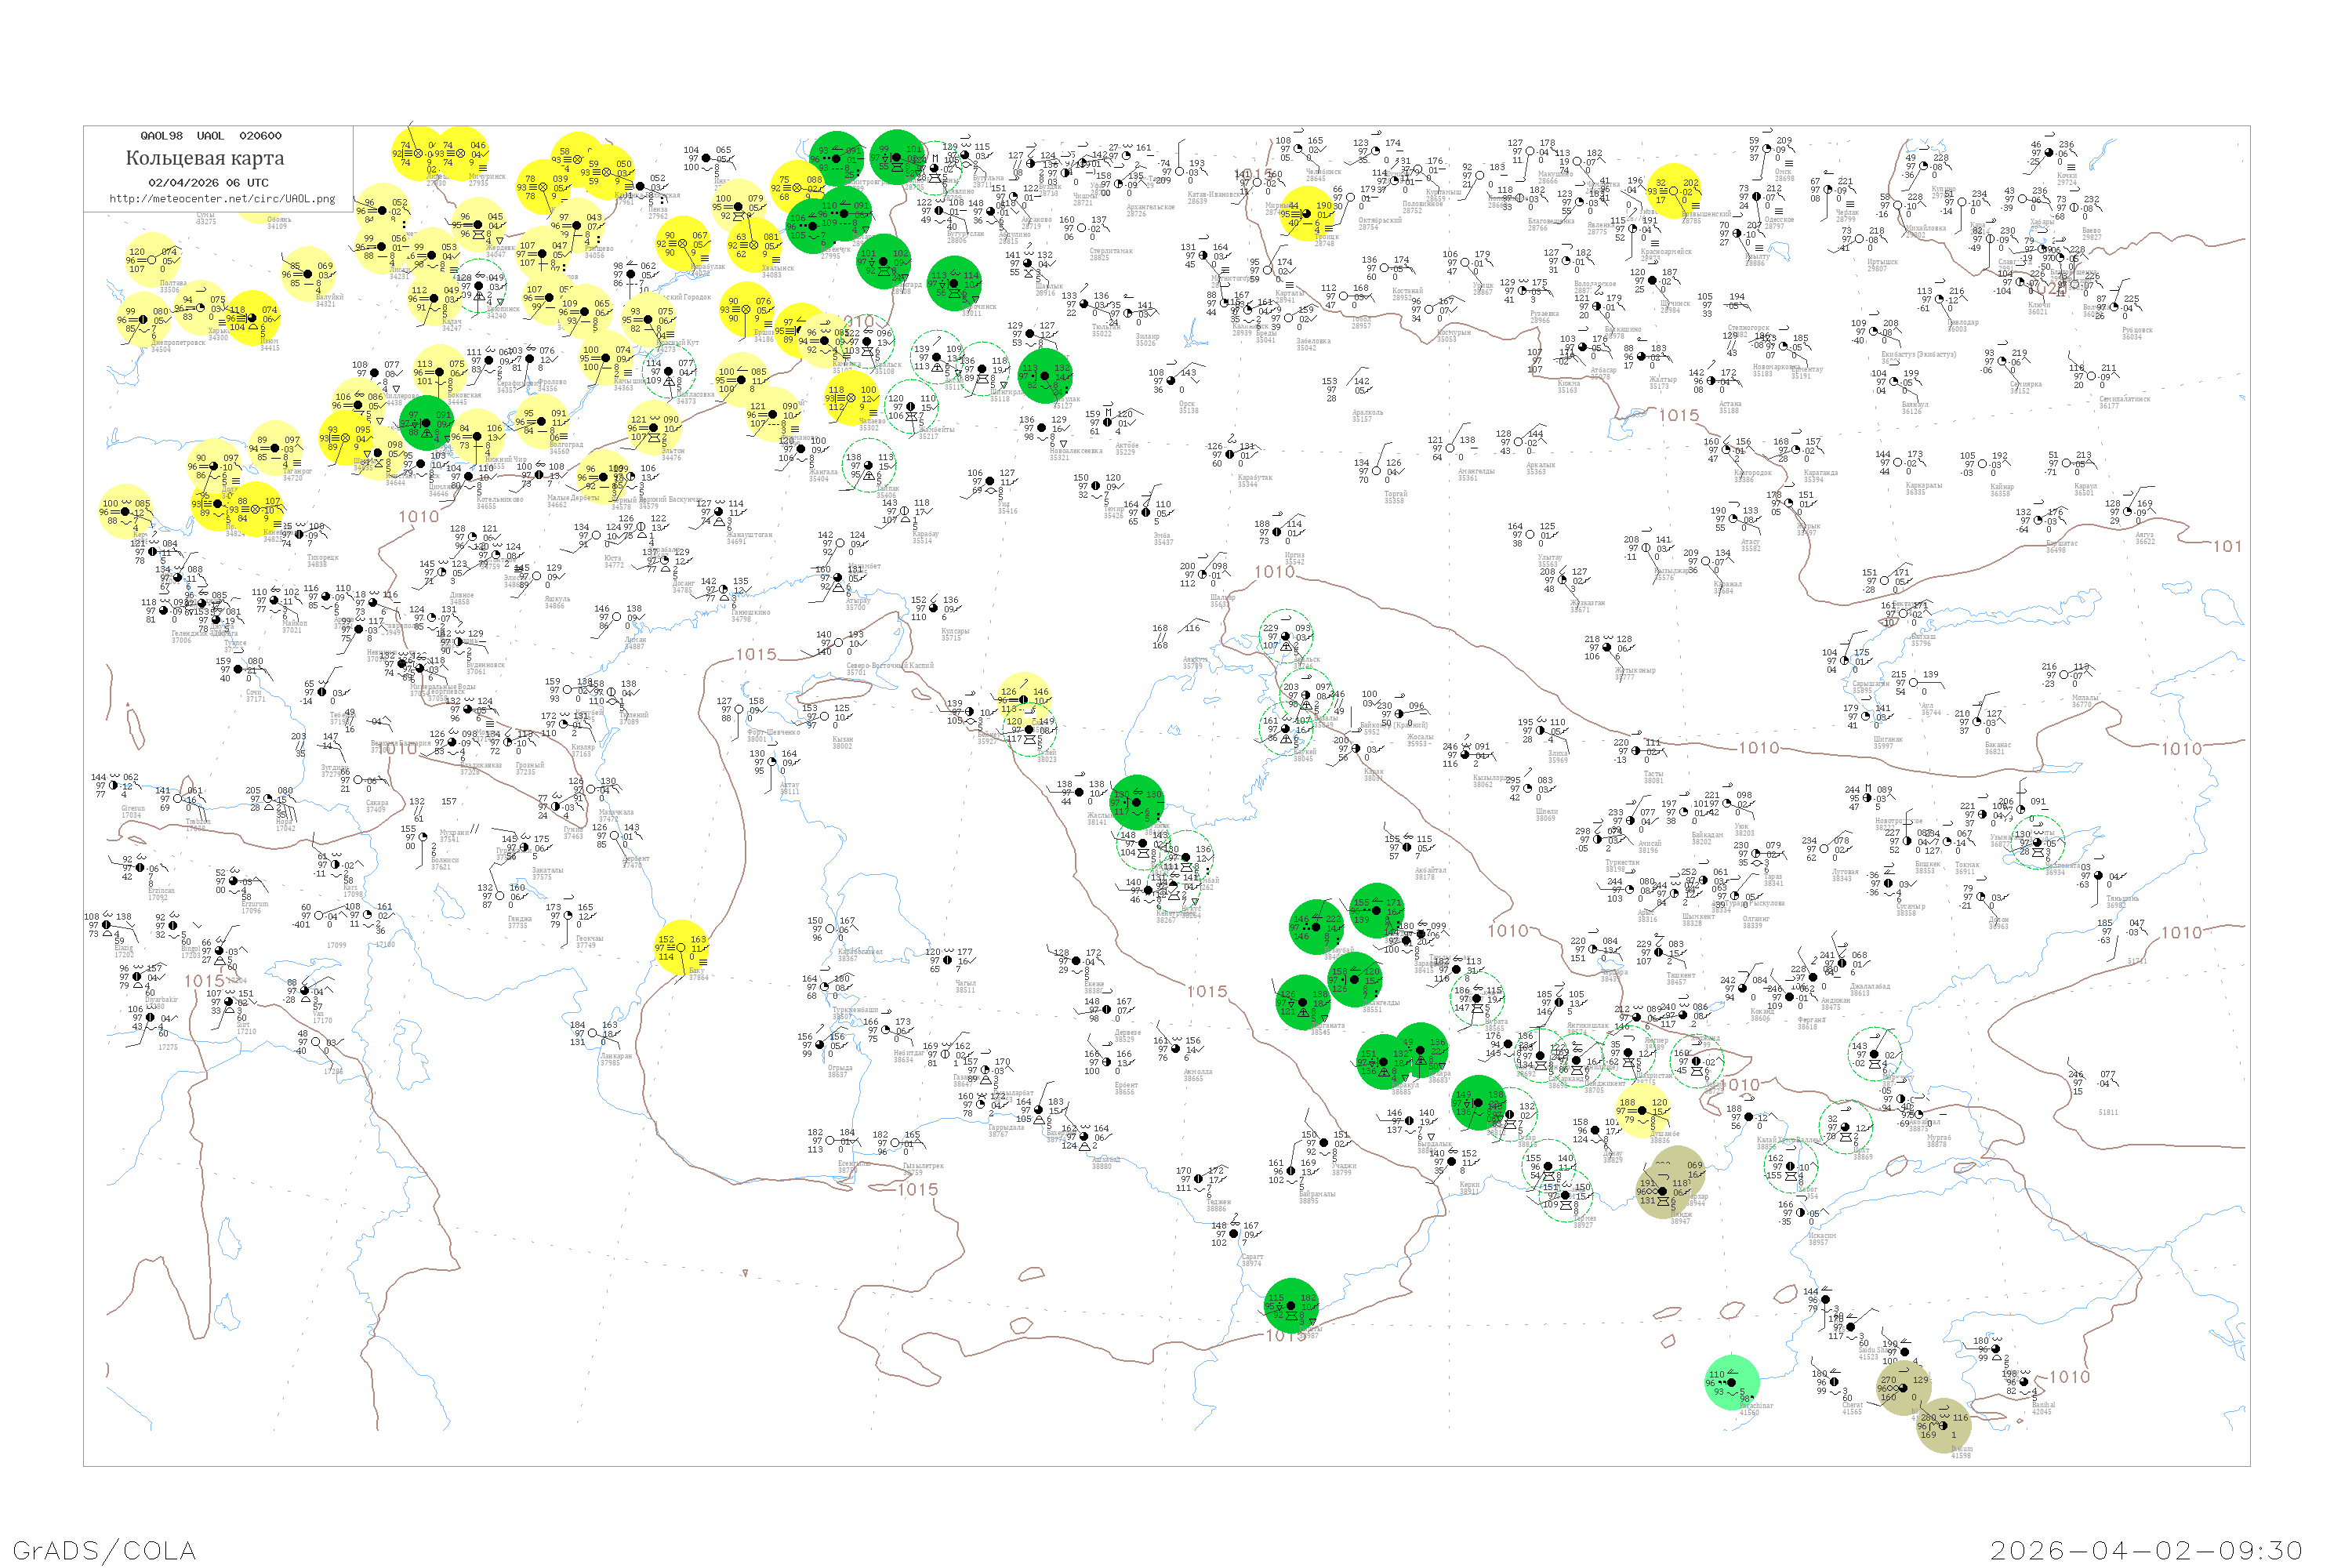Click the olive Jhelum 41598 station marker

point(1943,1425)
